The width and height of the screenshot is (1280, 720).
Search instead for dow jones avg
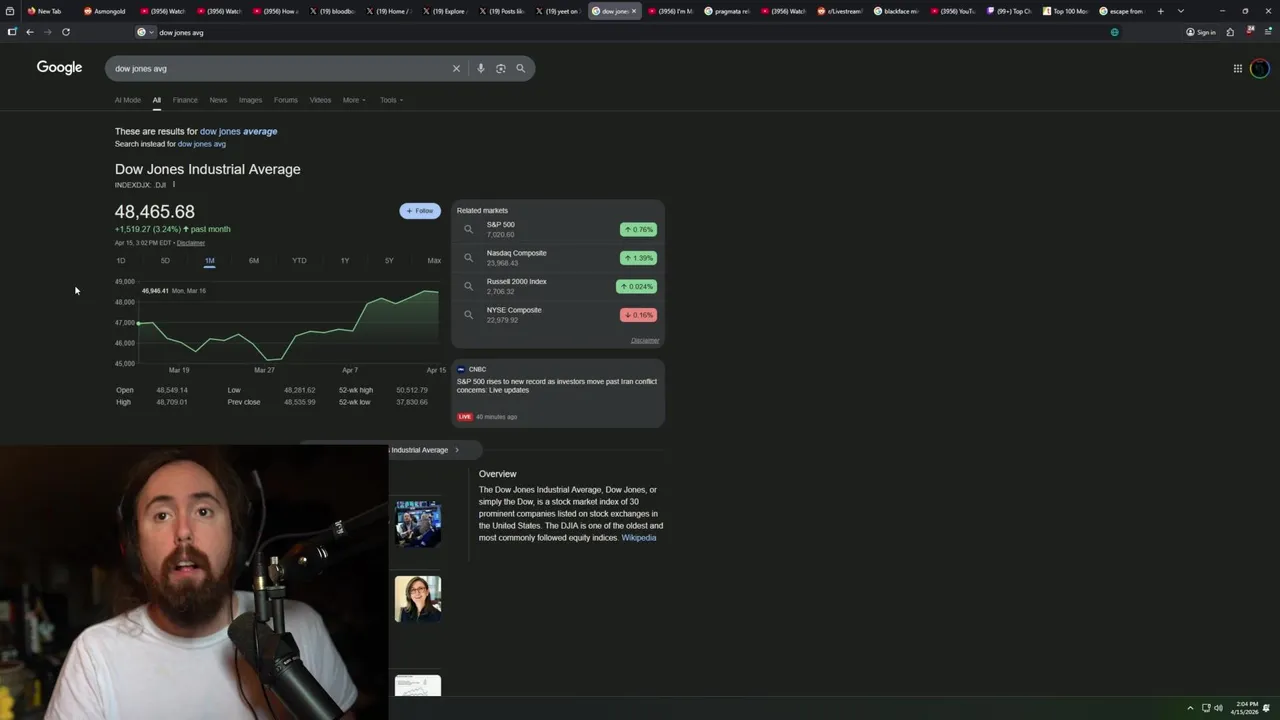pyautogui.click(x=201, y=144)
